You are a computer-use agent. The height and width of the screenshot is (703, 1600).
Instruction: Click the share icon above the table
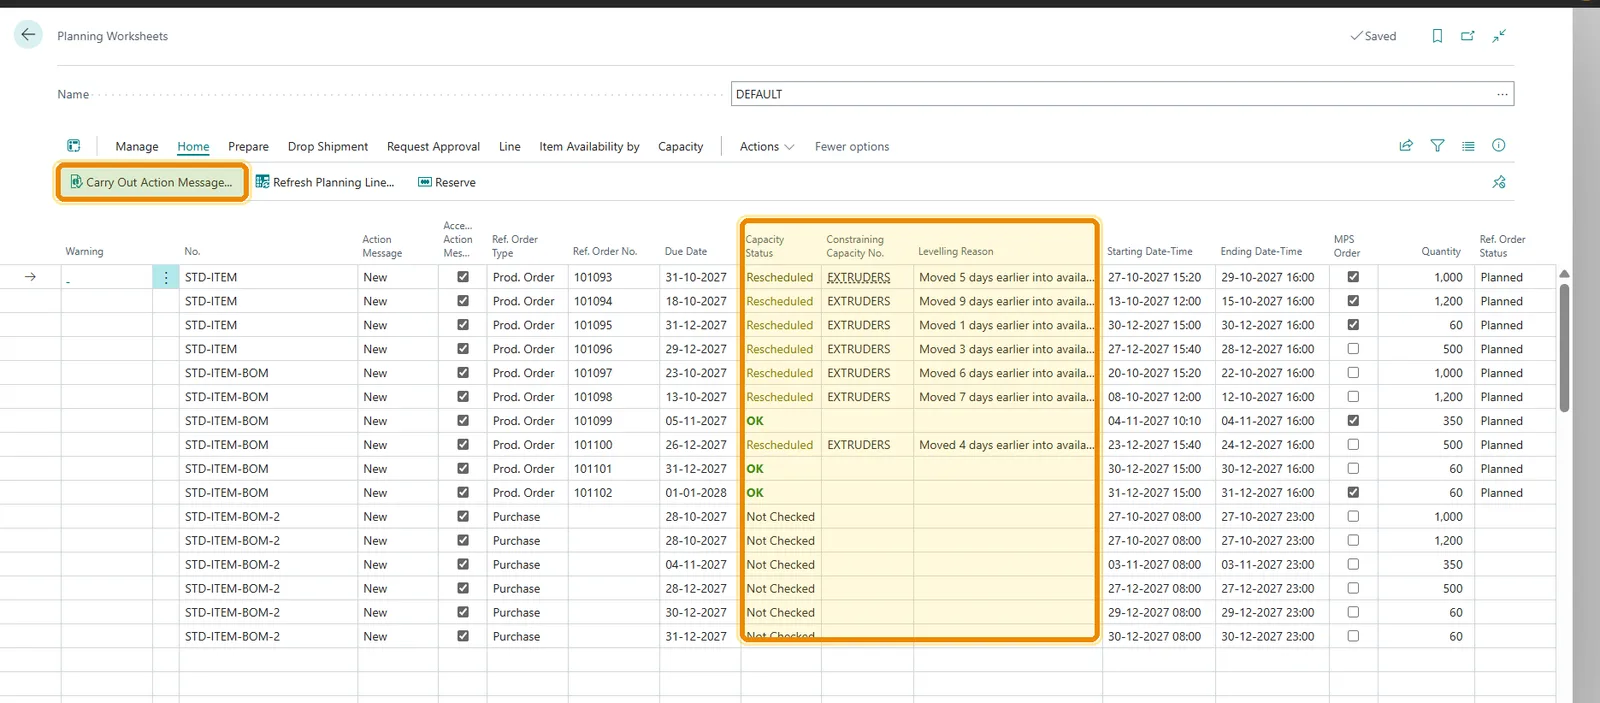1406,146
